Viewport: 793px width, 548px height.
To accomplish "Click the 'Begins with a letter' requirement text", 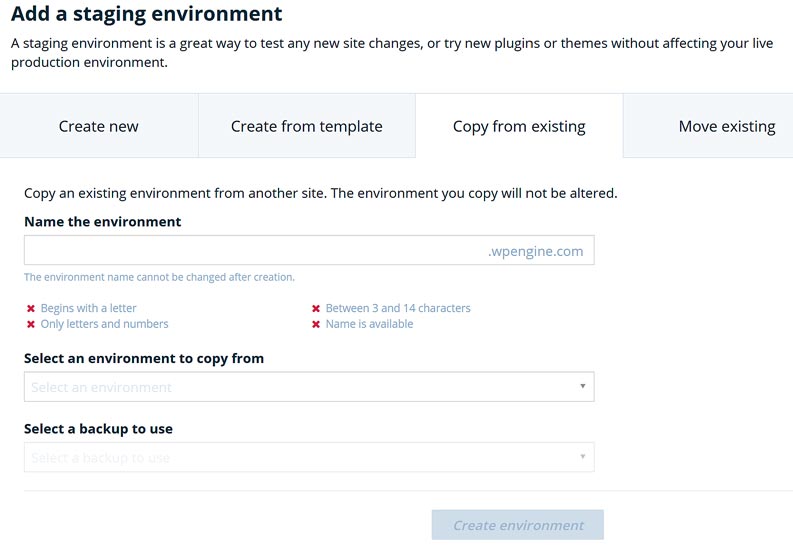I will pyautogui.click(x=89, y=308).
